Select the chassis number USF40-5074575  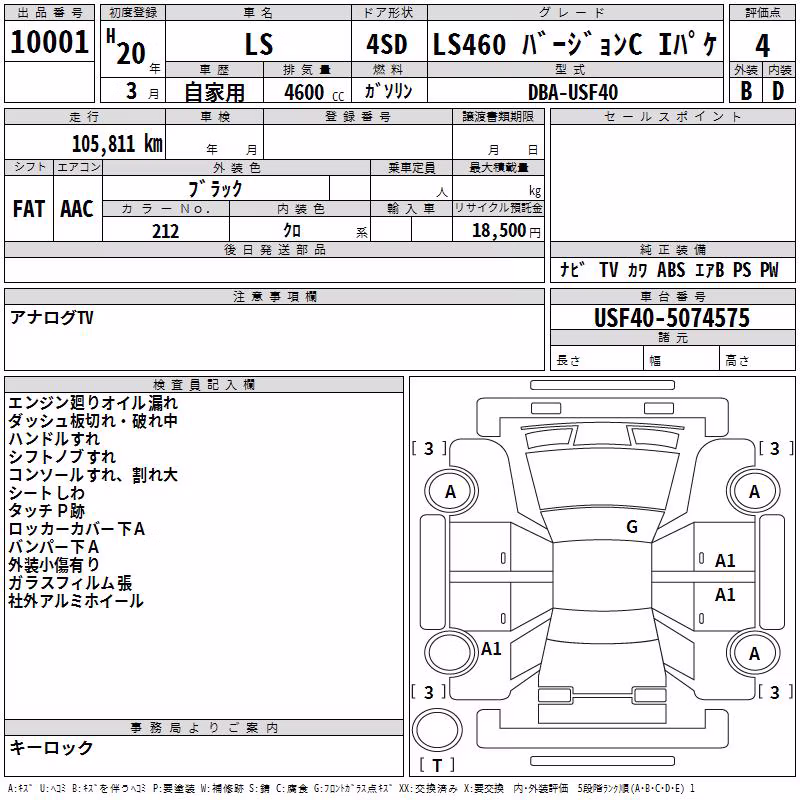click(x=672, y=317)
